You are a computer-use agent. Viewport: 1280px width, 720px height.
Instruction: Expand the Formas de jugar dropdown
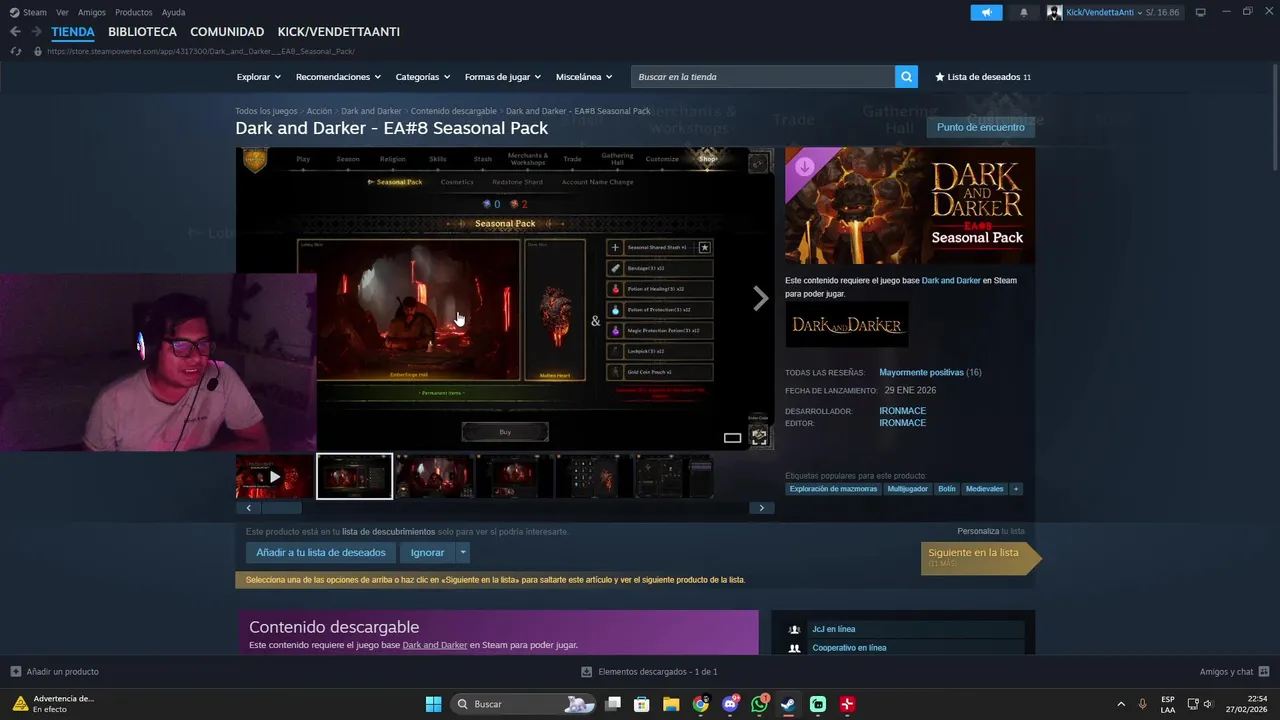[502, 77]
